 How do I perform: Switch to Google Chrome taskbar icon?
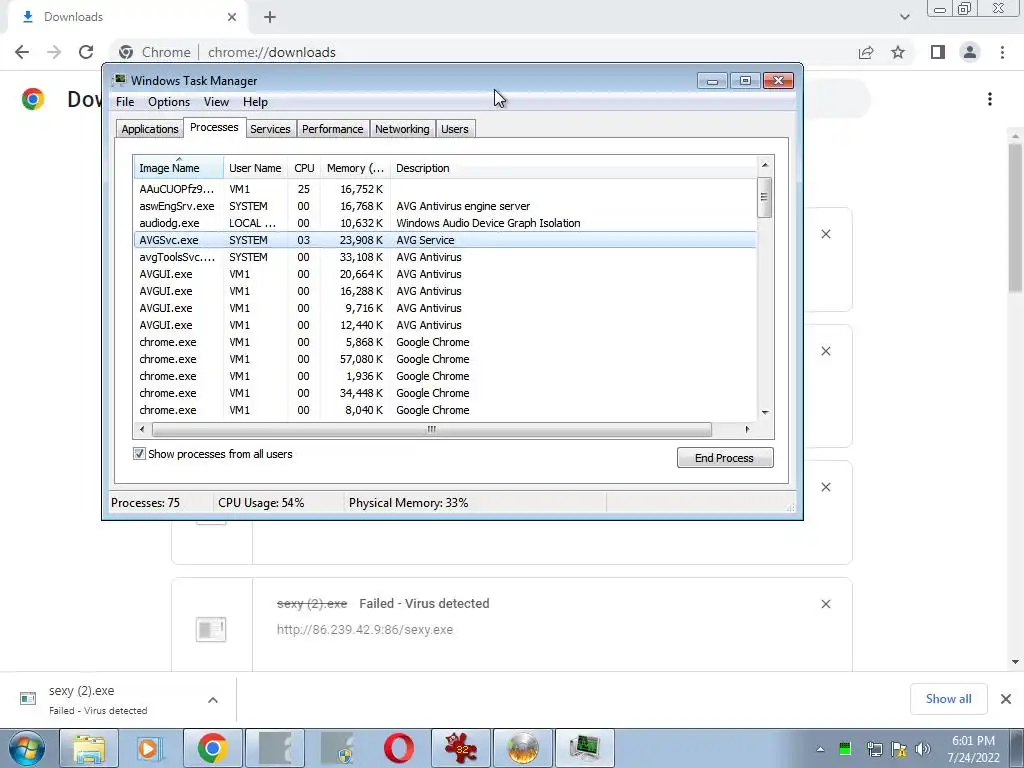(212, 748)
